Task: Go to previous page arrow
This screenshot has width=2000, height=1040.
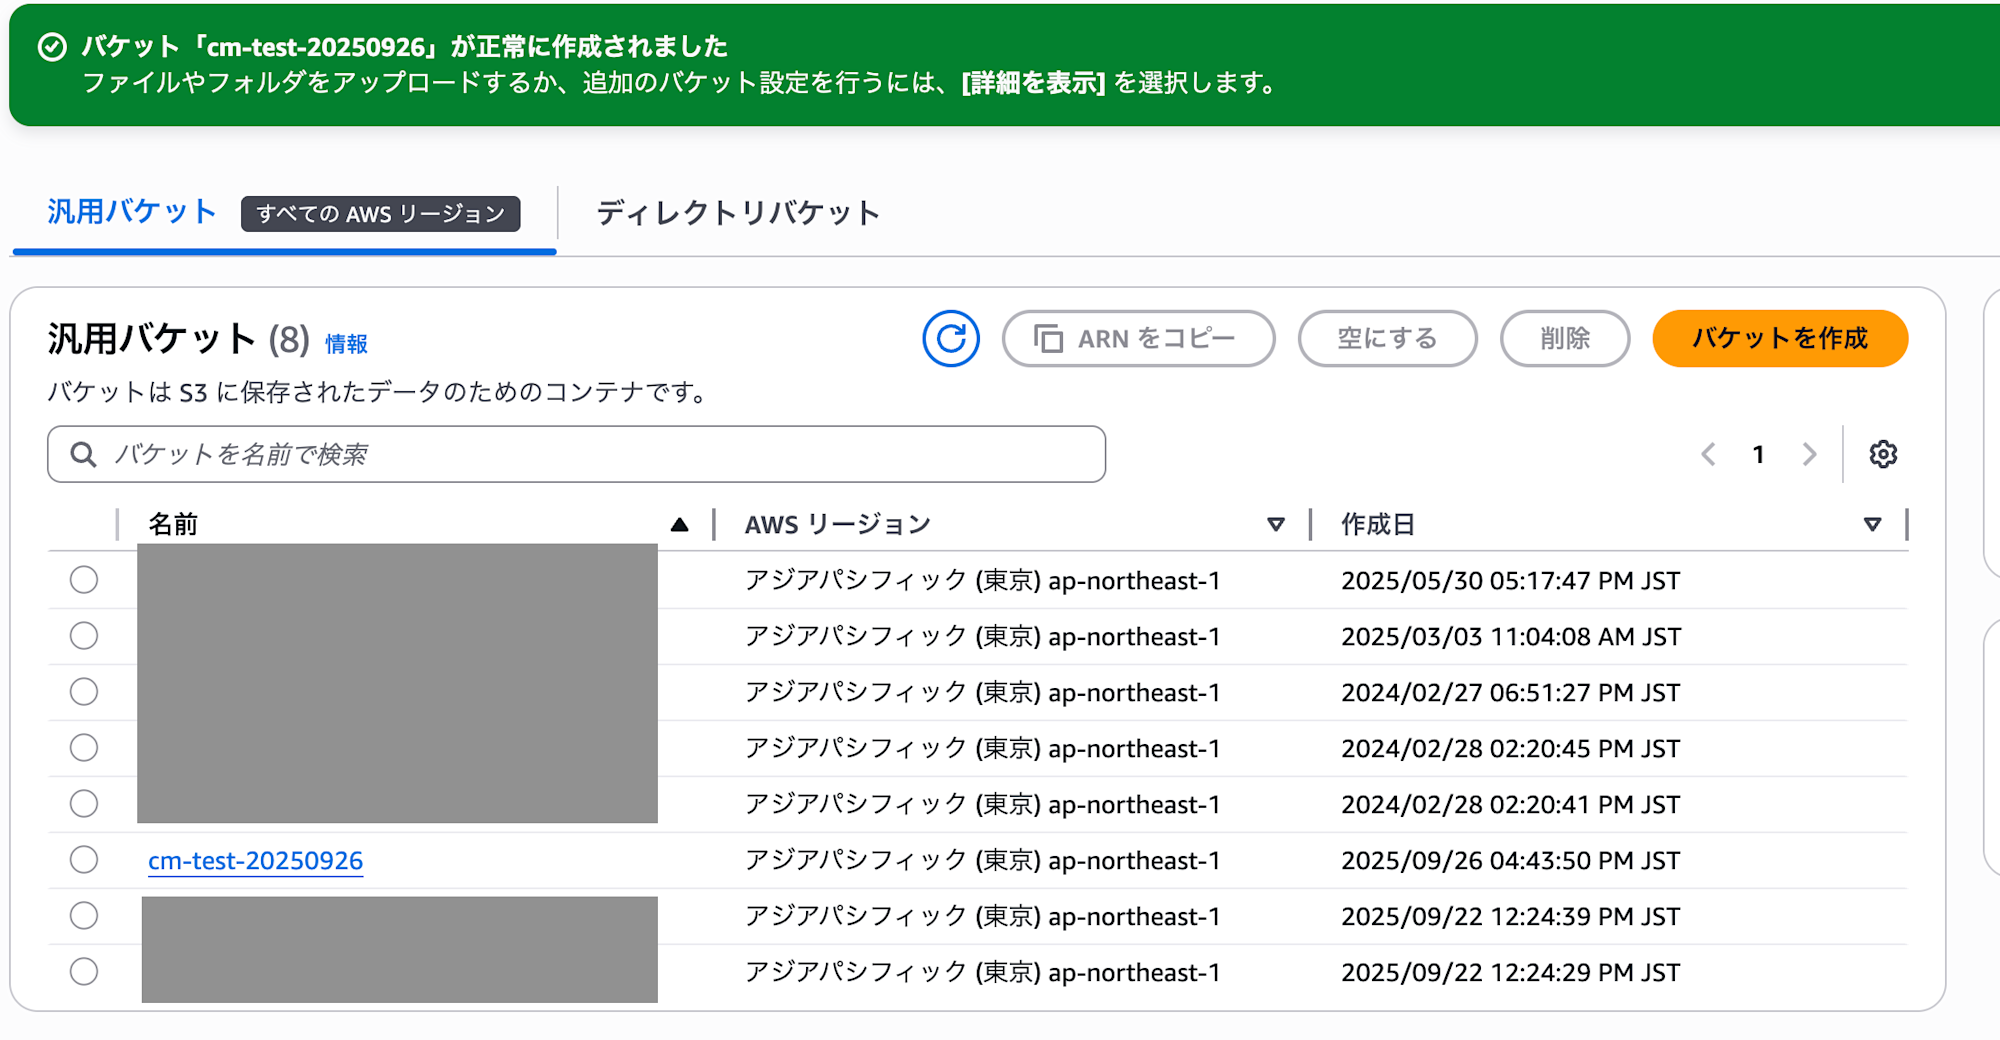Action: pyautogui.click(x=1709, y=455)
